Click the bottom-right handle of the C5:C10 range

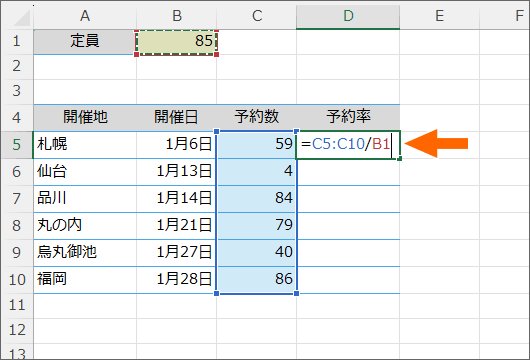pyautogui.click(x=296, y=293)
